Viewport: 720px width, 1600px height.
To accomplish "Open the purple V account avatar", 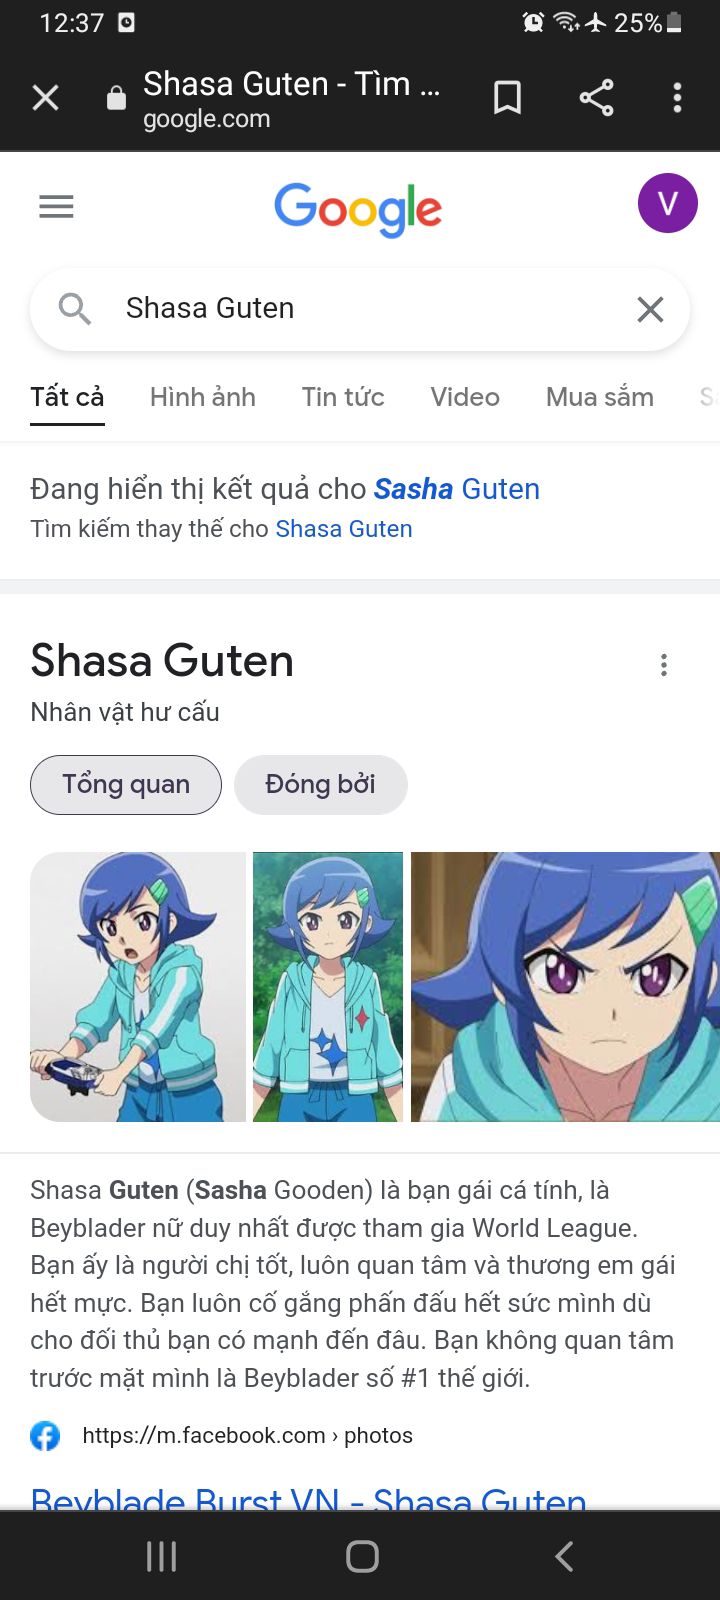I will click(668, 203).
